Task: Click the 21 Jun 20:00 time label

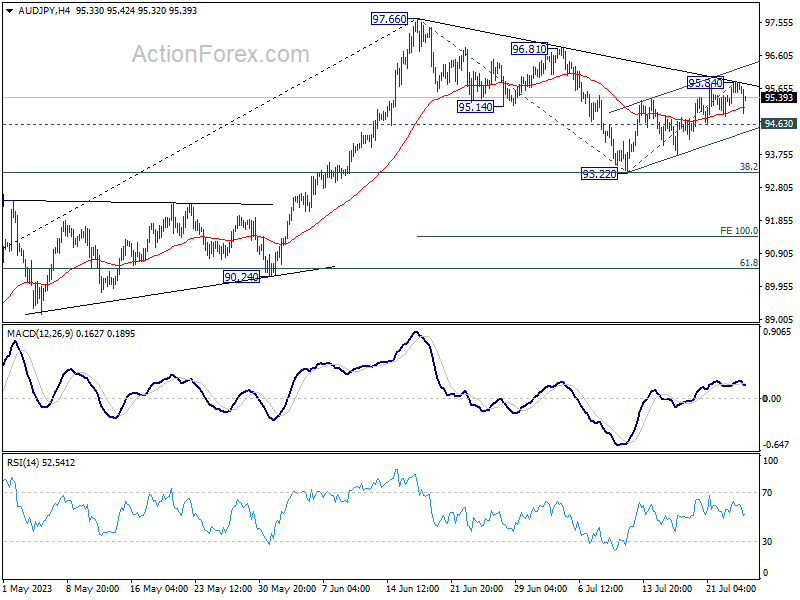Action: pyautogui.click(x=477, y=589)
